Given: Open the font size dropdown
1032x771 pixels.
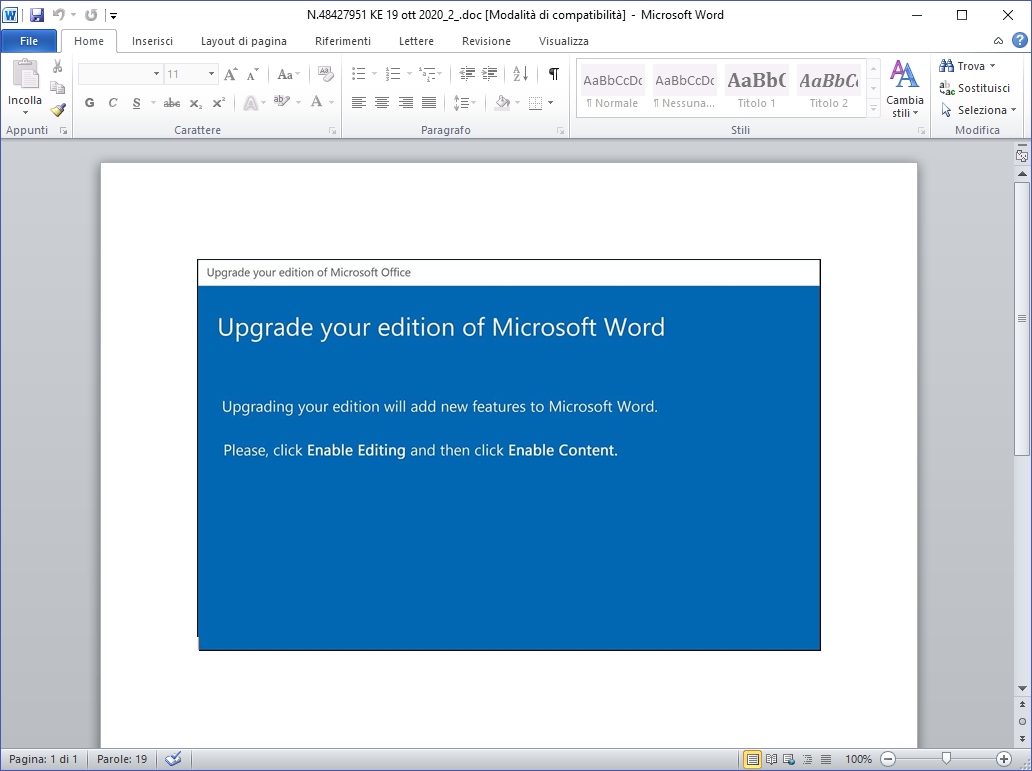Looking at the screenshot, I should (211, 74).
